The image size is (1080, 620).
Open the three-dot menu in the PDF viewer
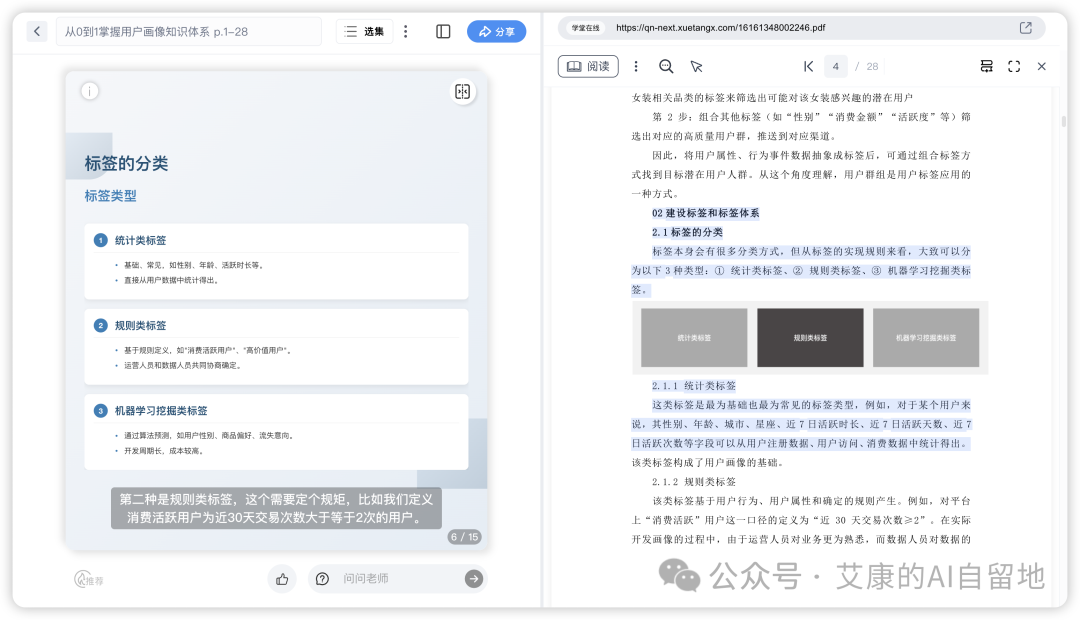click(x=636, y=66)
